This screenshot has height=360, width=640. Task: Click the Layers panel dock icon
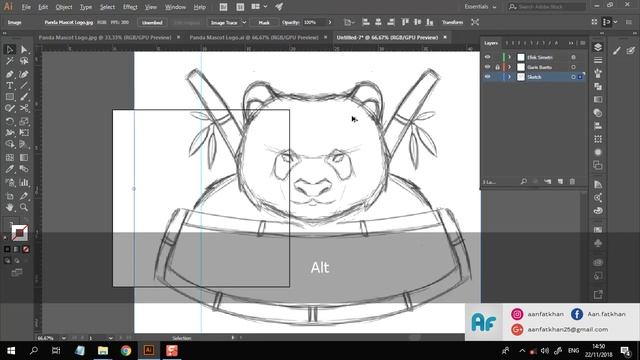(x=598, y=47)
